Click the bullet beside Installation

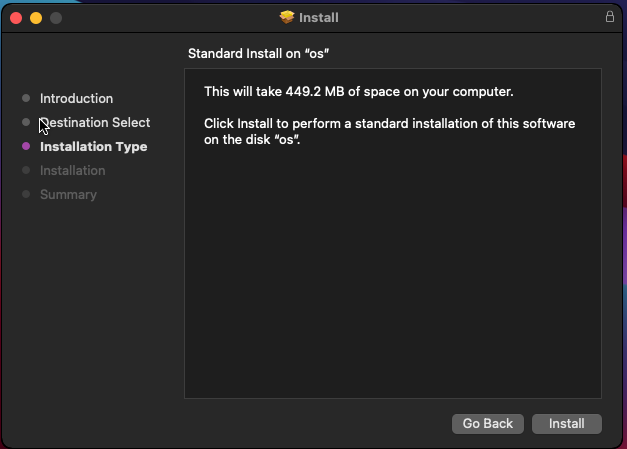coord(26,170)
